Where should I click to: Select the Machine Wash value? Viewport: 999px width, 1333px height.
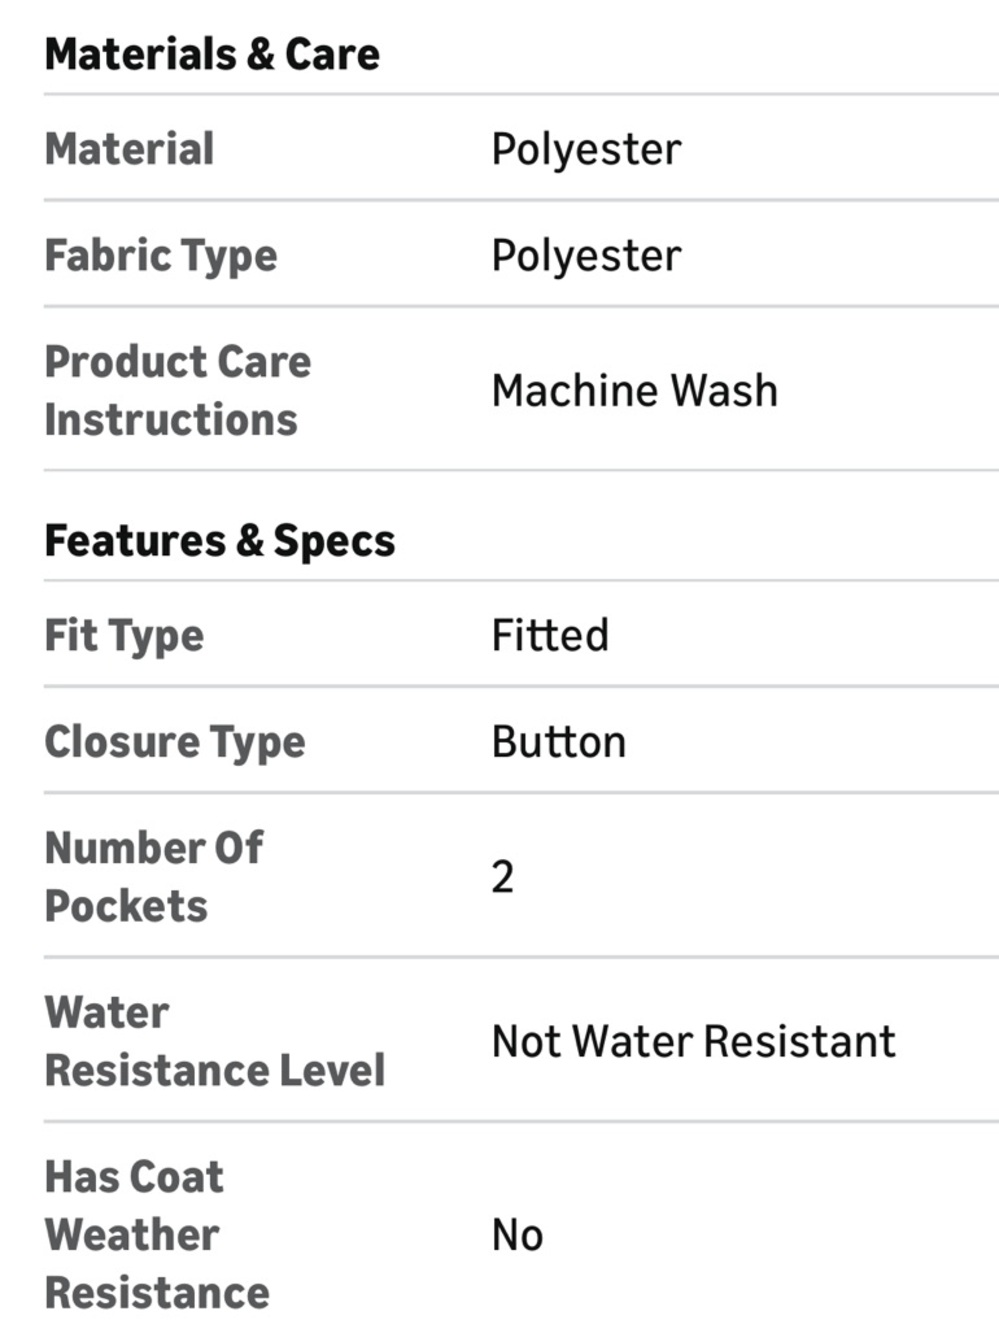634,390
